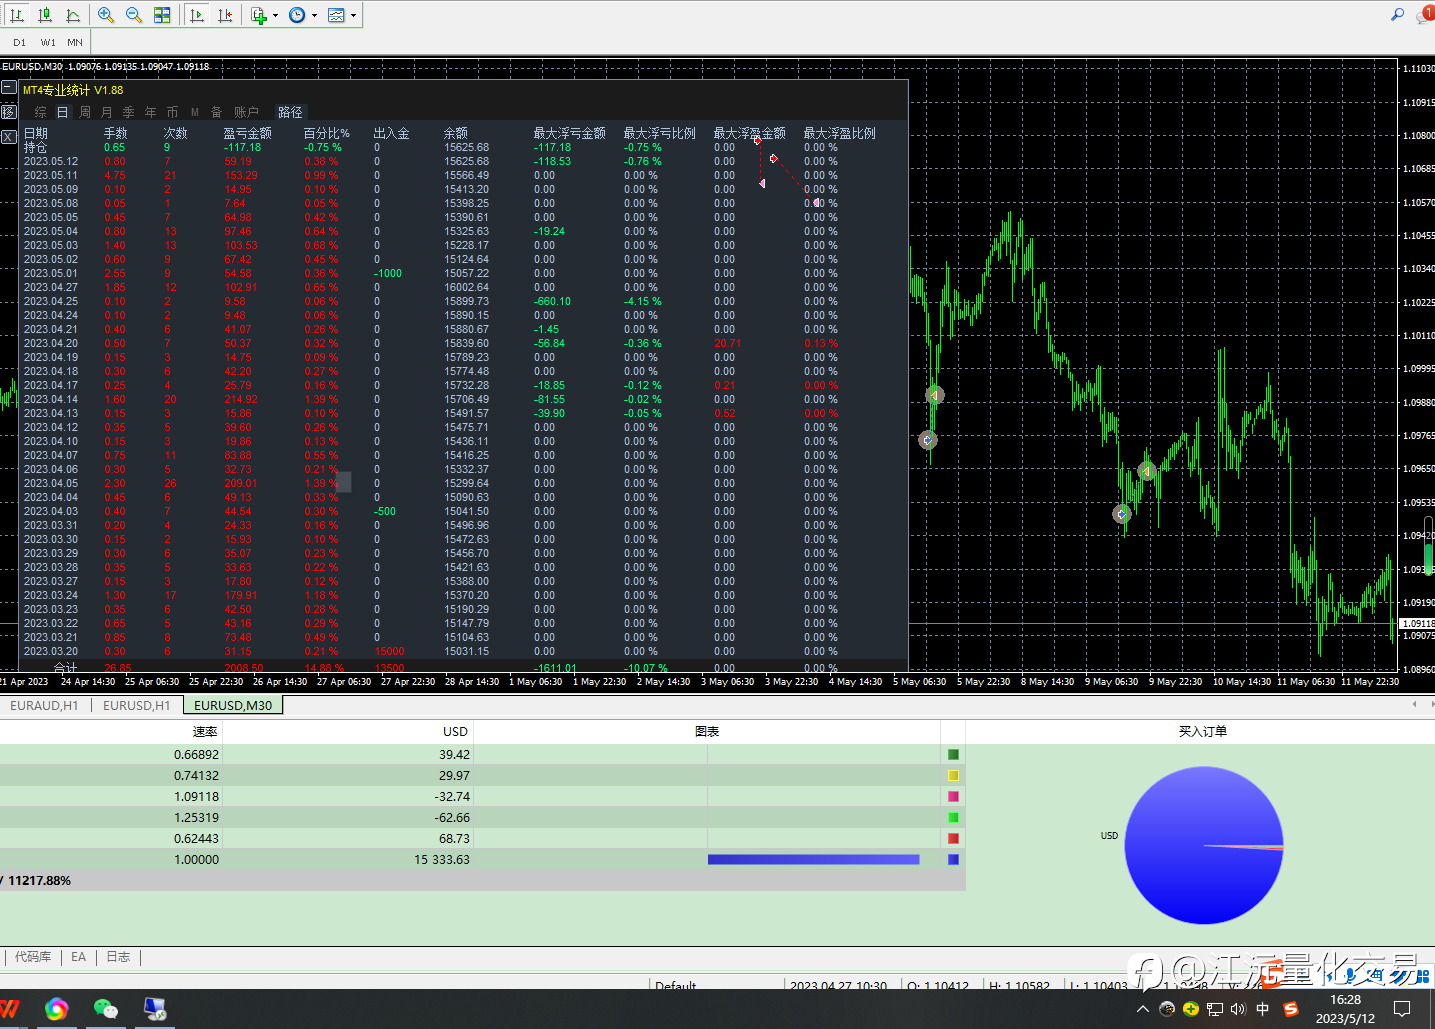Click the 中 input method indicator
The height and width of the screenshot is (1029, 1435).
(x=1263, y=1009)
